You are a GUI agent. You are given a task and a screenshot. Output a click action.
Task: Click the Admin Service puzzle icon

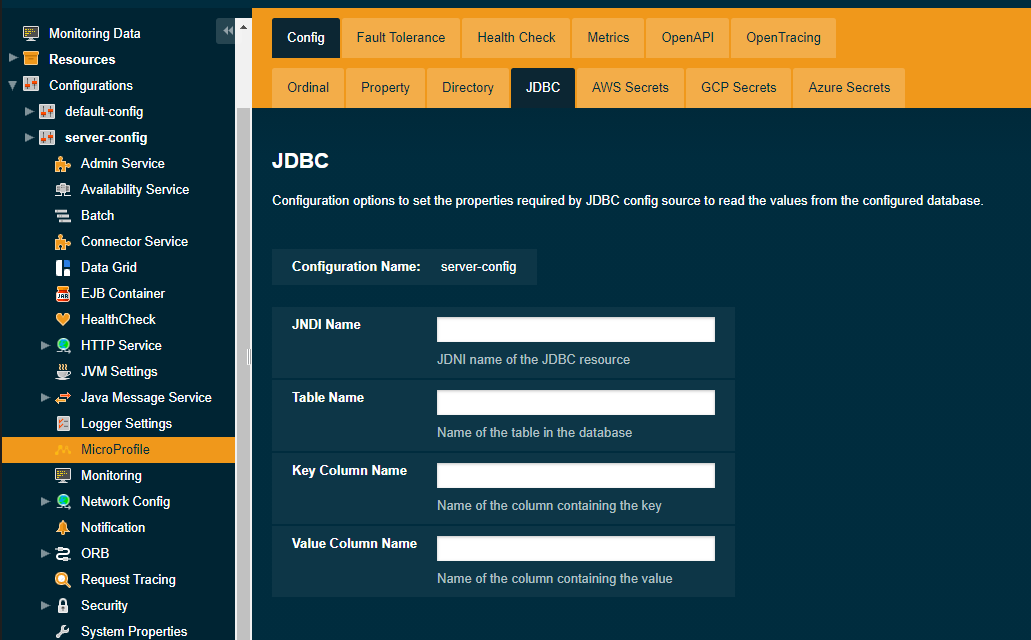click(63, 164)
